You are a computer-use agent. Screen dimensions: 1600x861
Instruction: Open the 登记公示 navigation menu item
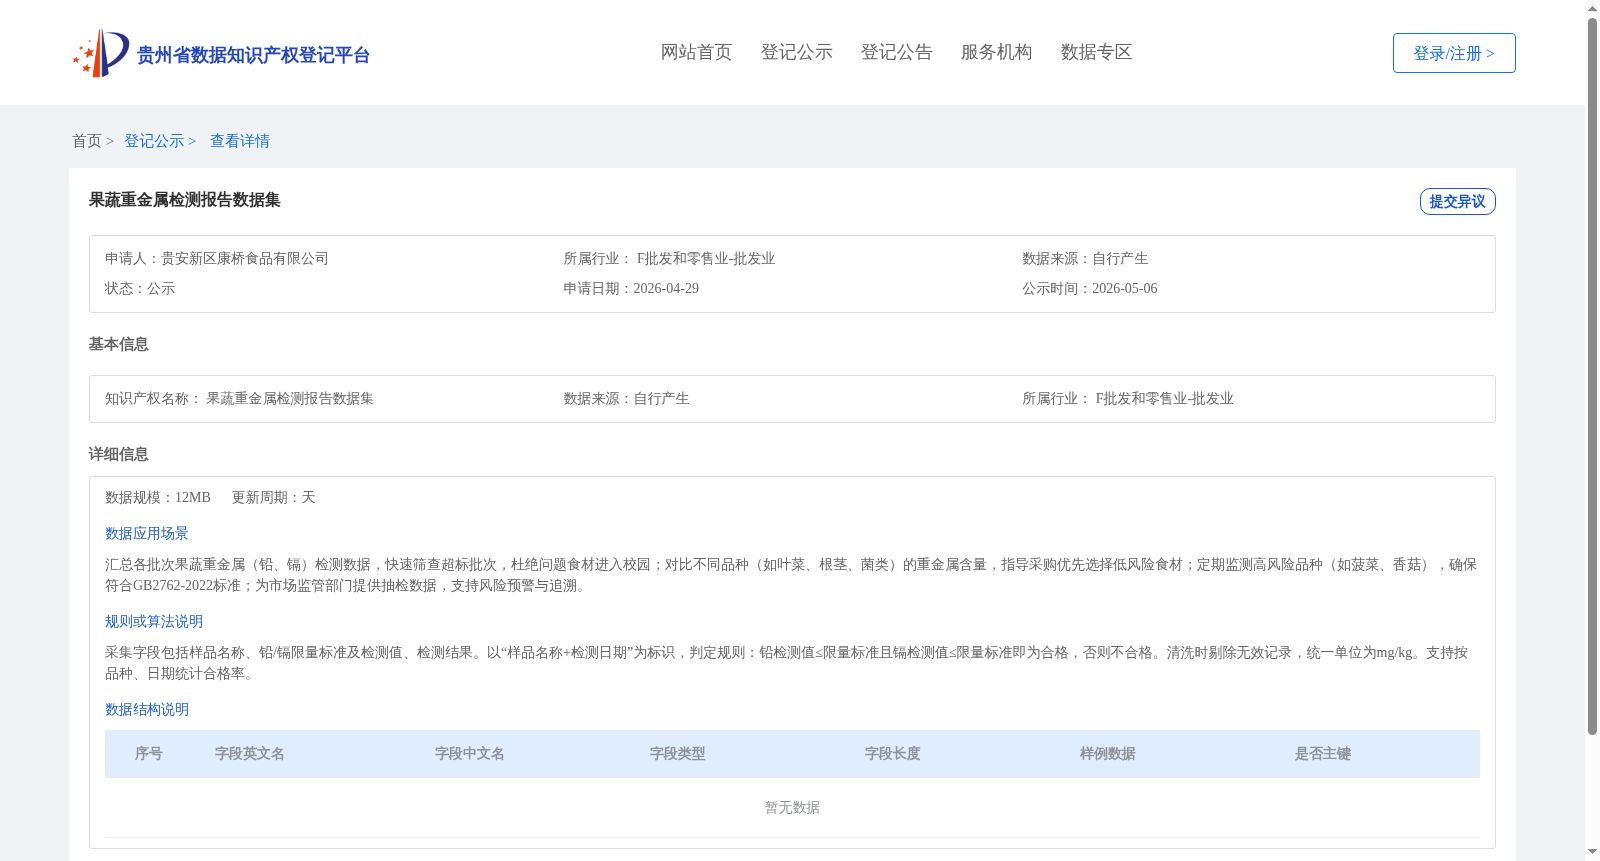coord(796,52)
